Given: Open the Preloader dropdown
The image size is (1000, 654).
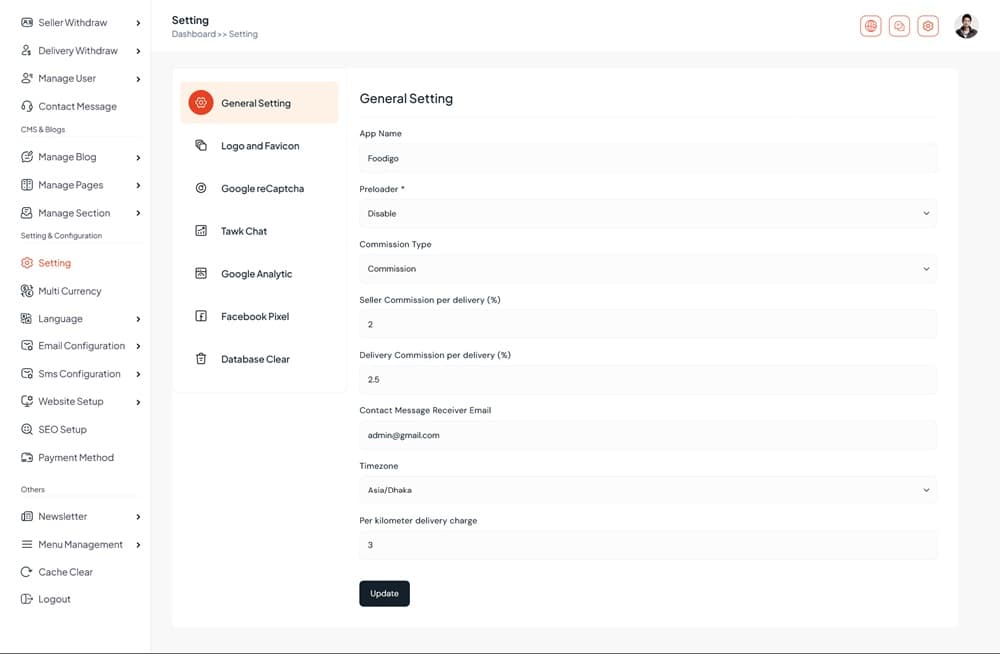Looking at the screenshot, I should (x=647, y=213).
